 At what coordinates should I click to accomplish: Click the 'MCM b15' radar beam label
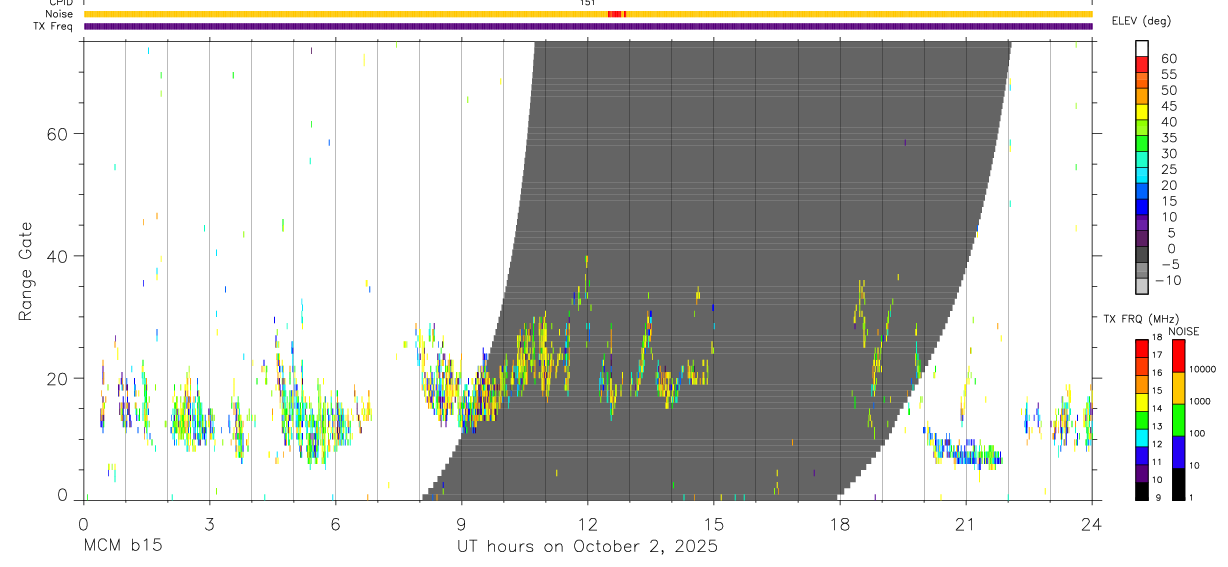(122, 547)
